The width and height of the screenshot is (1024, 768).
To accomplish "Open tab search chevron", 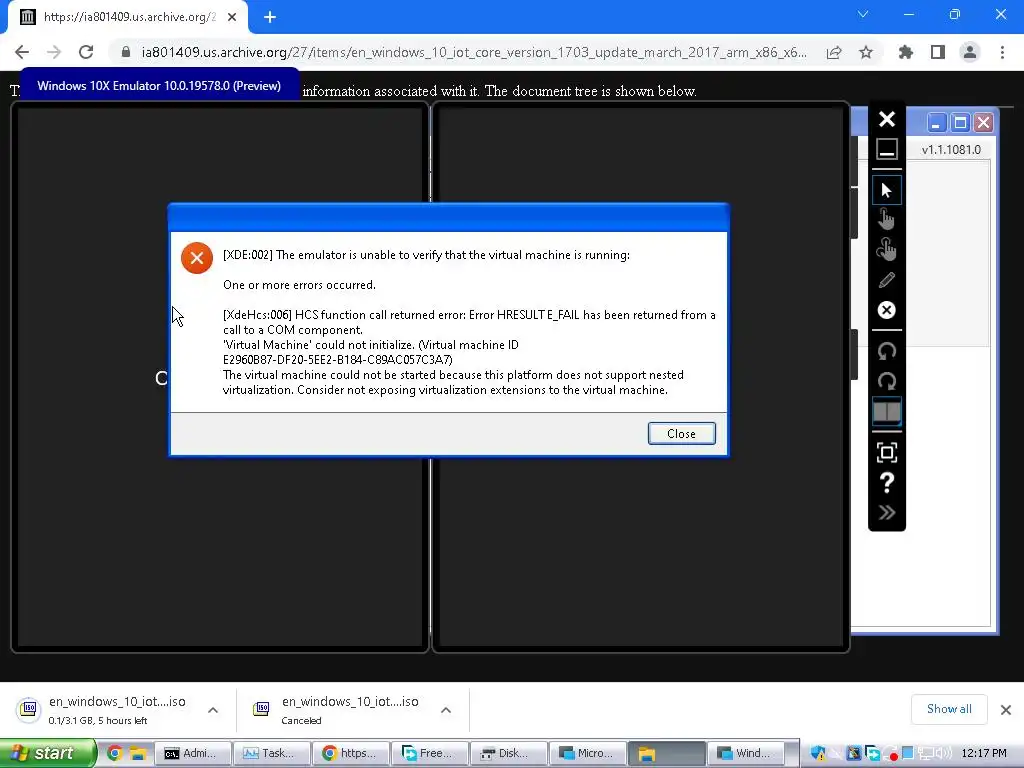I will (863, 14).
